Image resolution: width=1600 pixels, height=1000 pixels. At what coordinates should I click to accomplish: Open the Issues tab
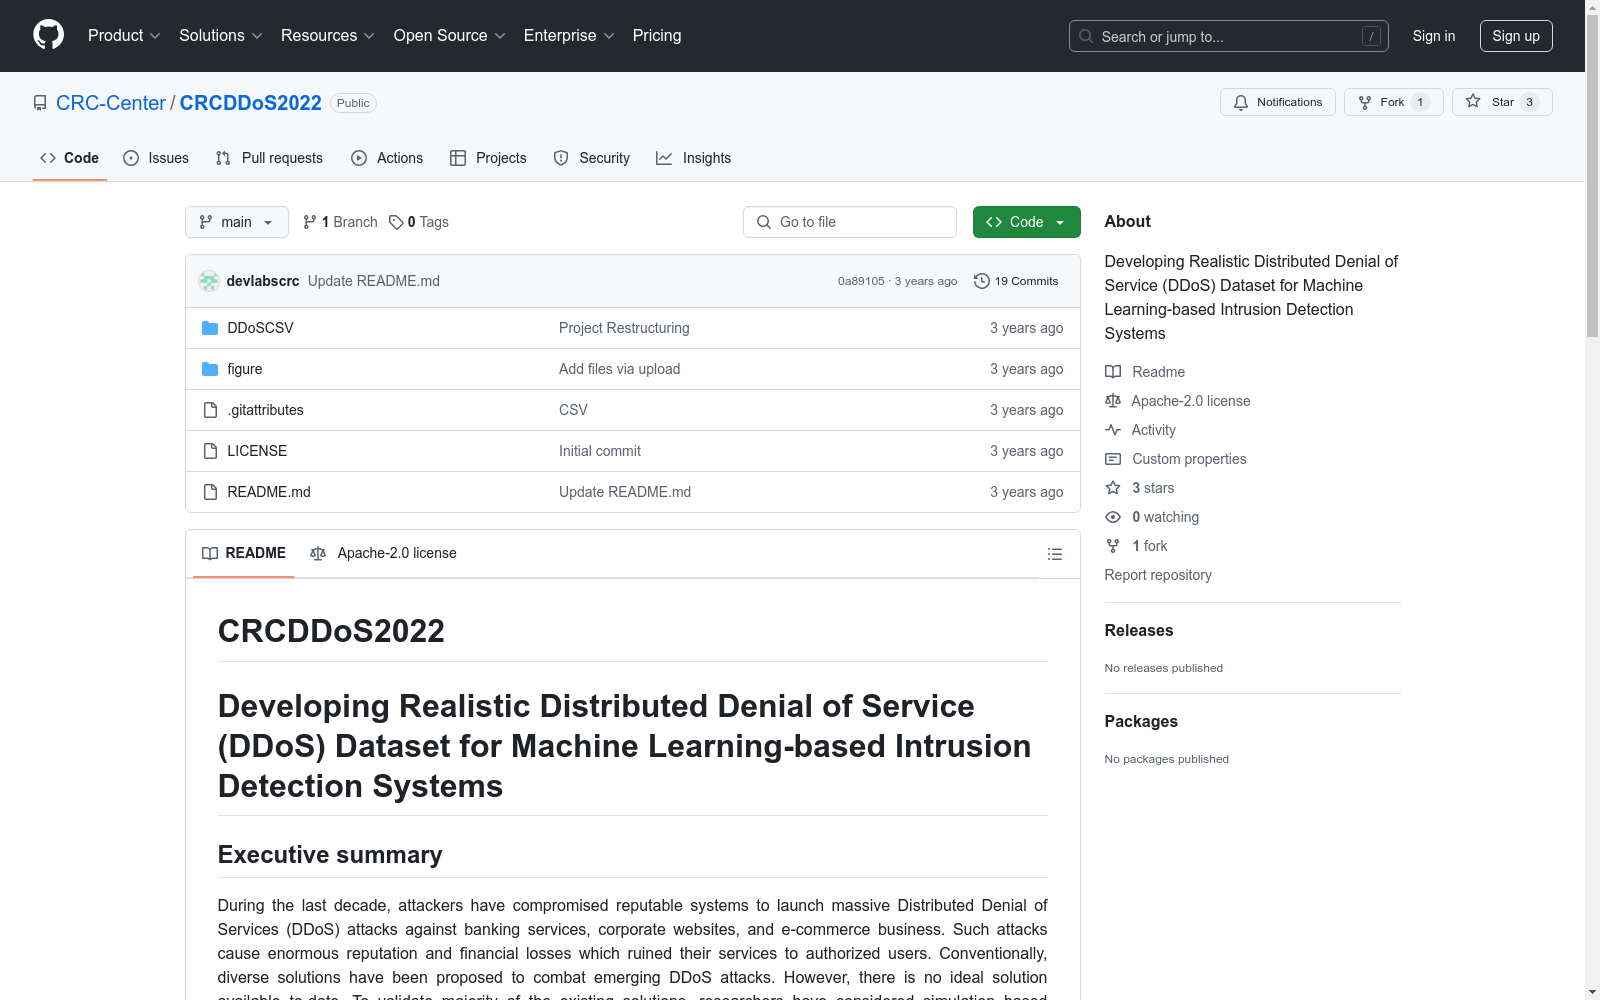click(x=156, y=158)
